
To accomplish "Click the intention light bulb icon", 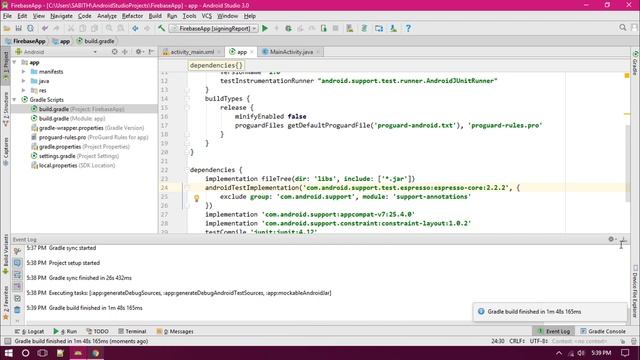I will coord(196,198).
